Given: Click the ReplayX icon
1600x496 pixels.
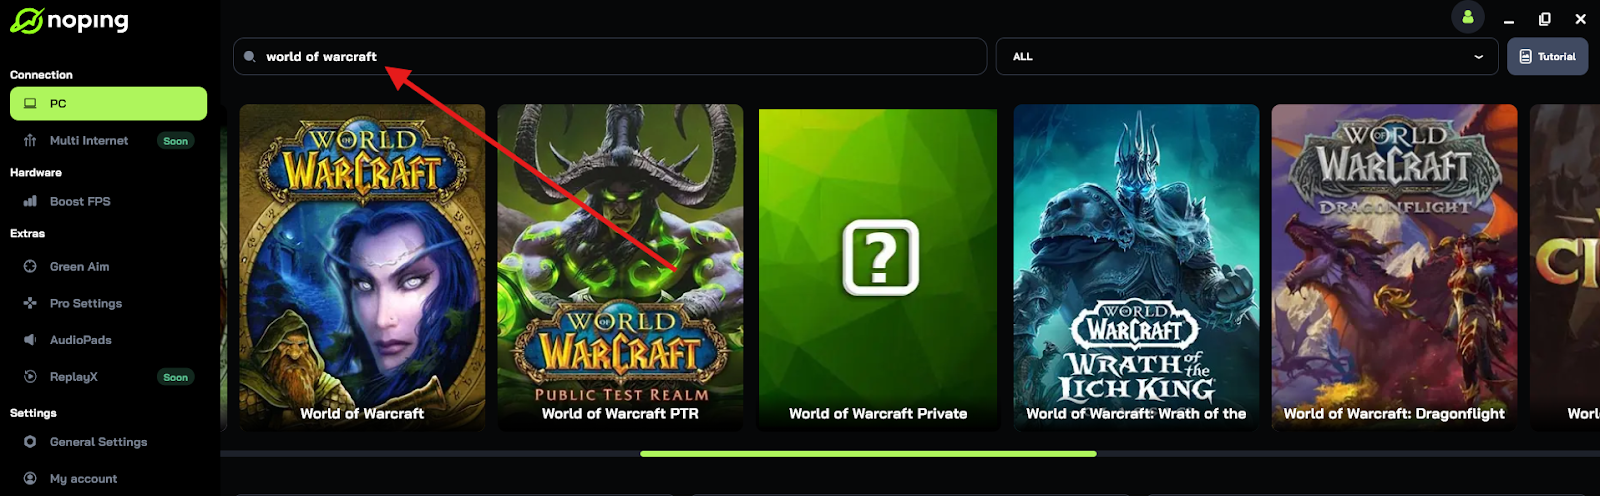Looking at the screenshot, I should point(30,377).
